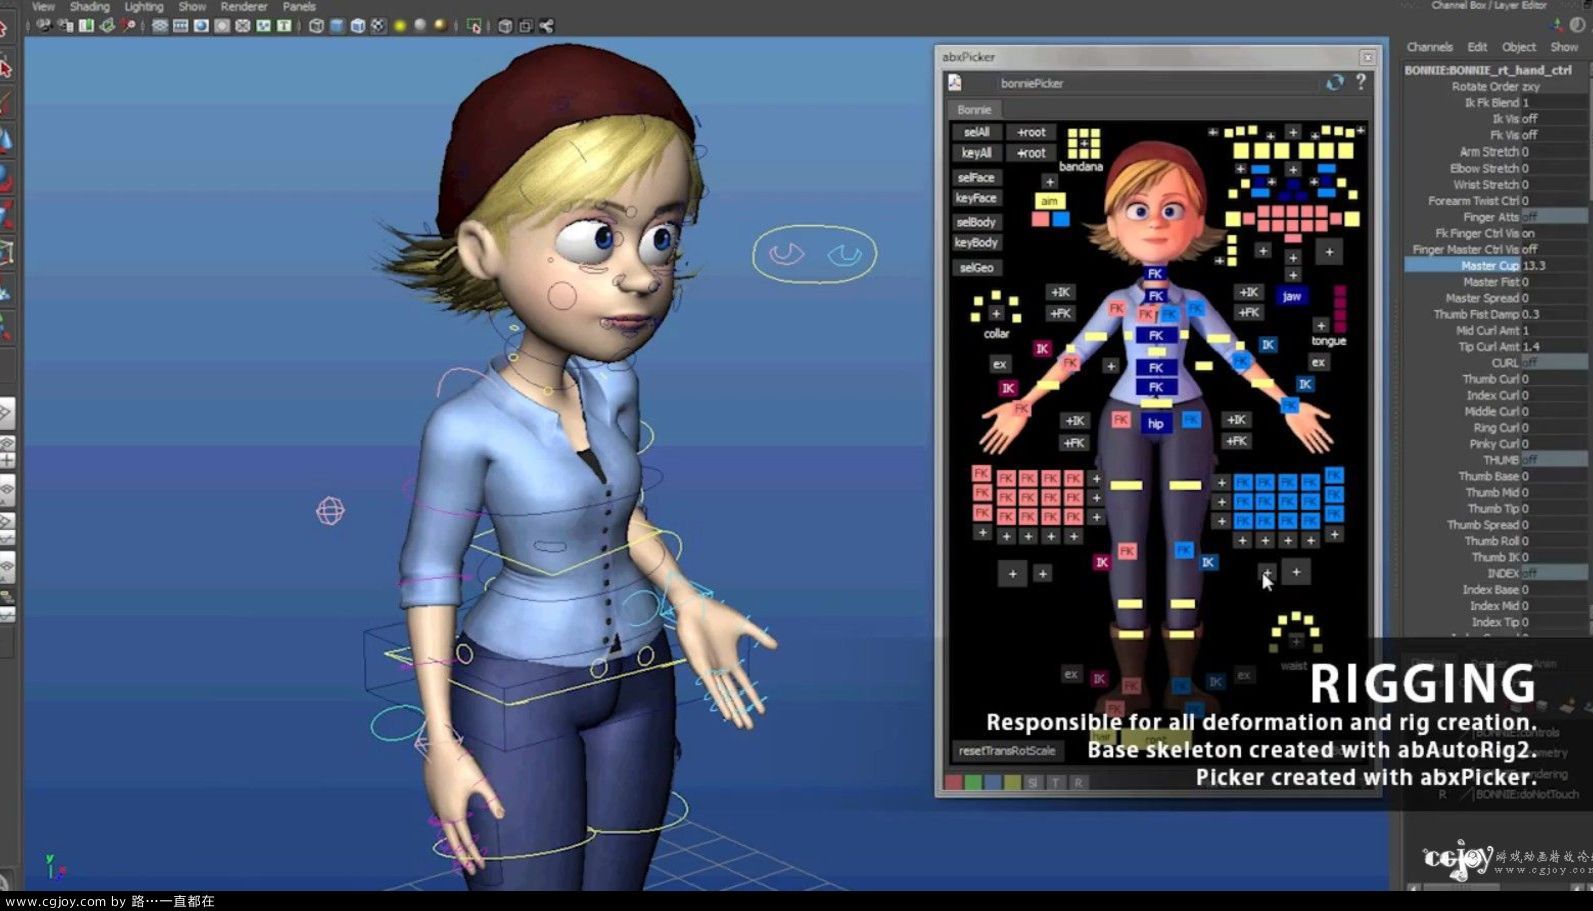Click the file icon beside bonniePicker
This screenshot has width=1593, height=911.
pos(955,83)
